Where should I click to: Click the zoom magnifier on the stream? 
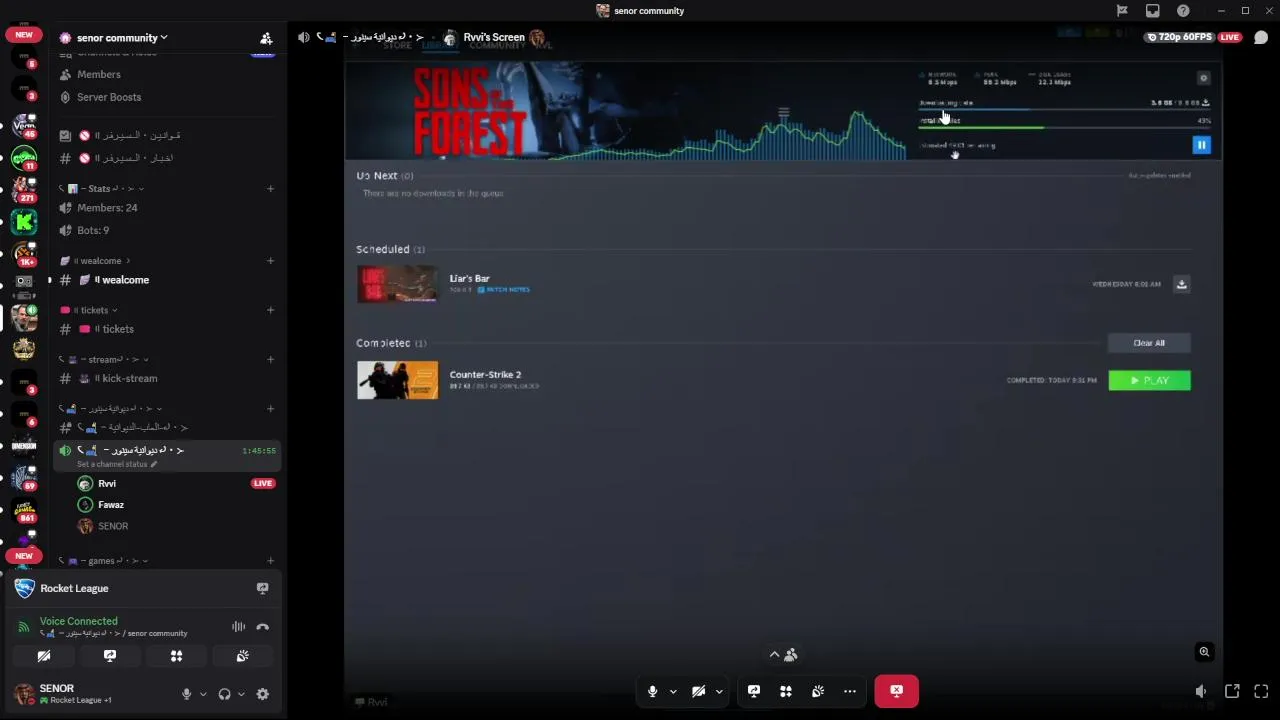click(x=1204, y=652)
